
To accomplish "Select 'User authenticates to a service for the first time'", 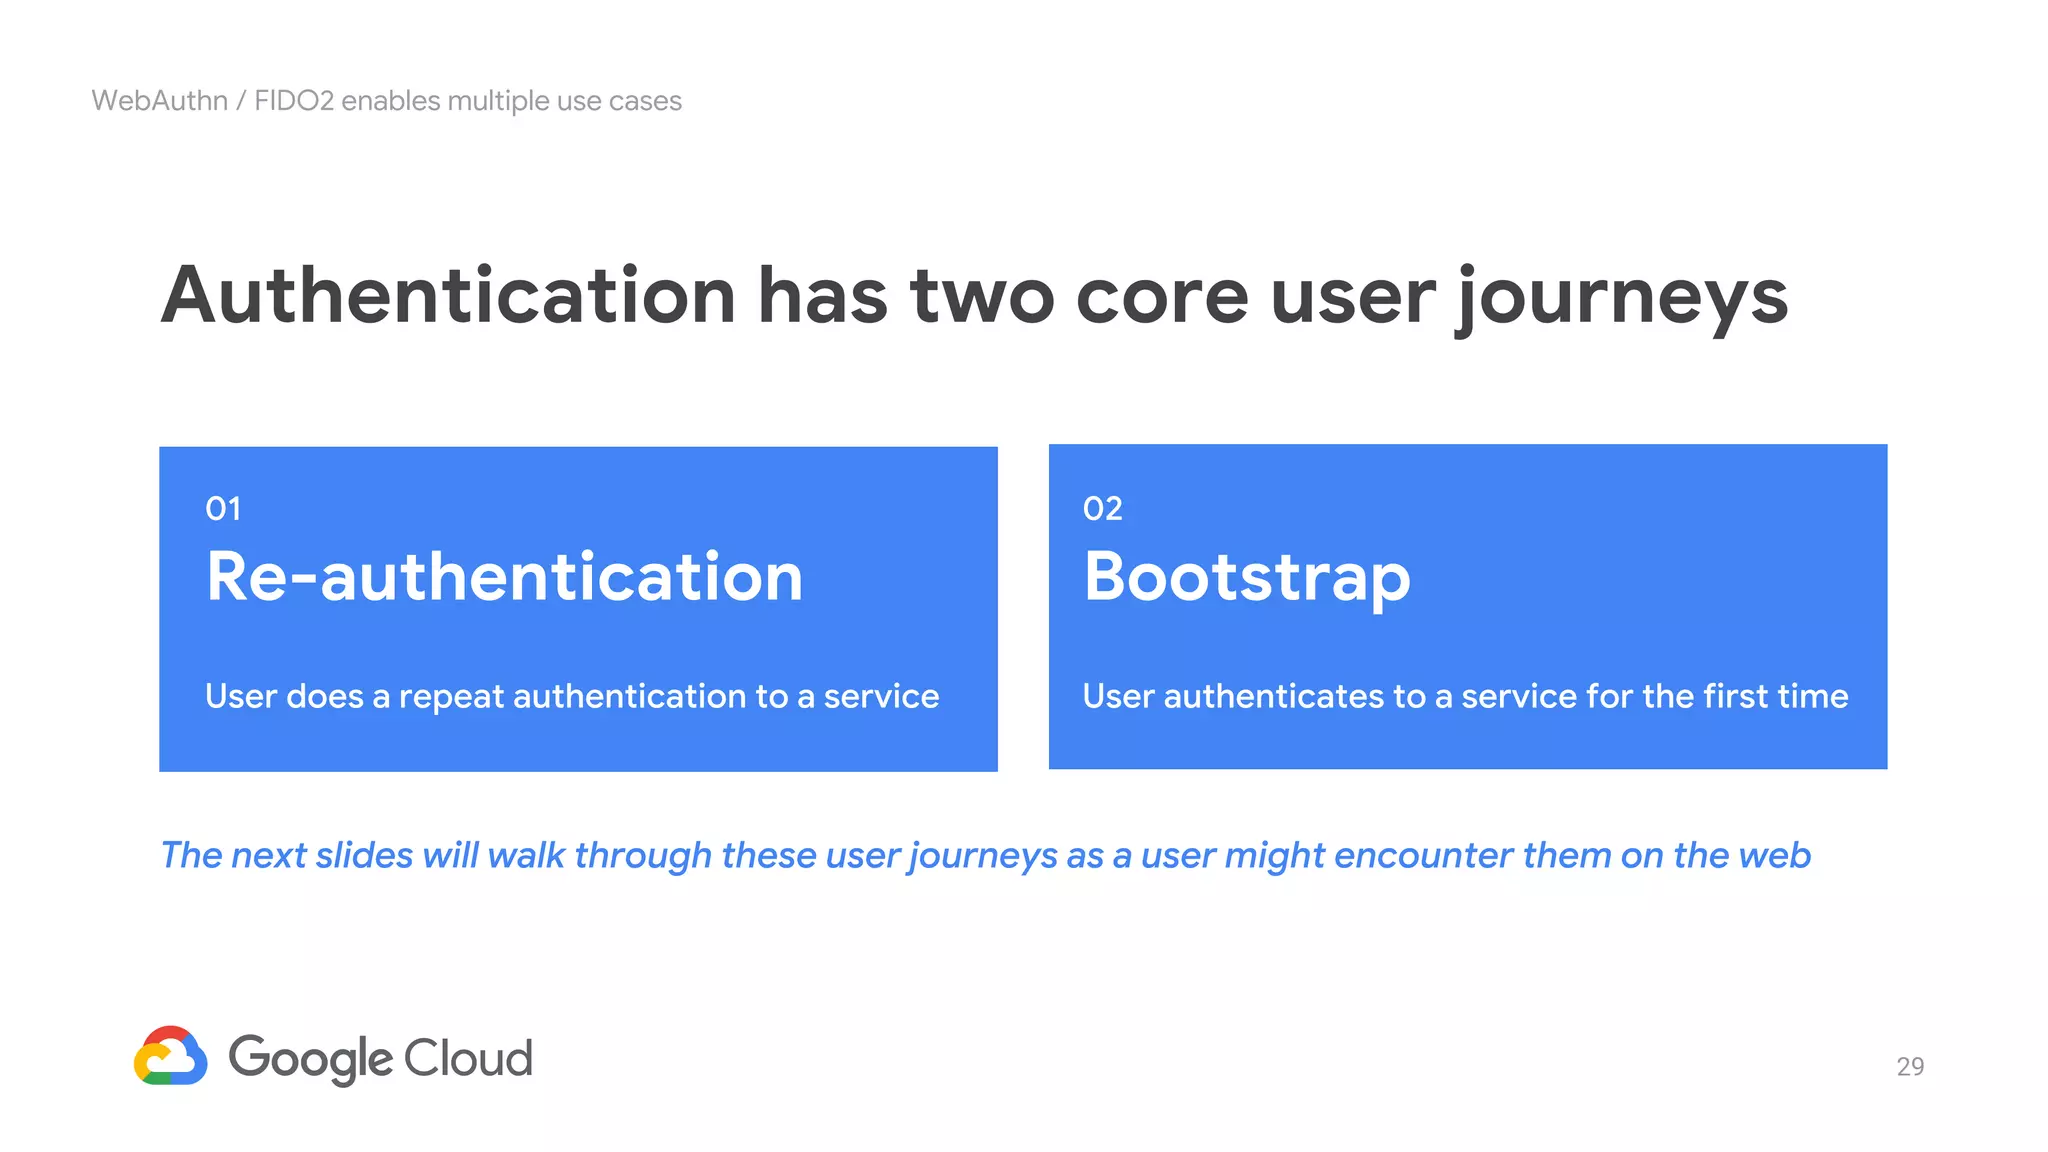I will 1465,696.
